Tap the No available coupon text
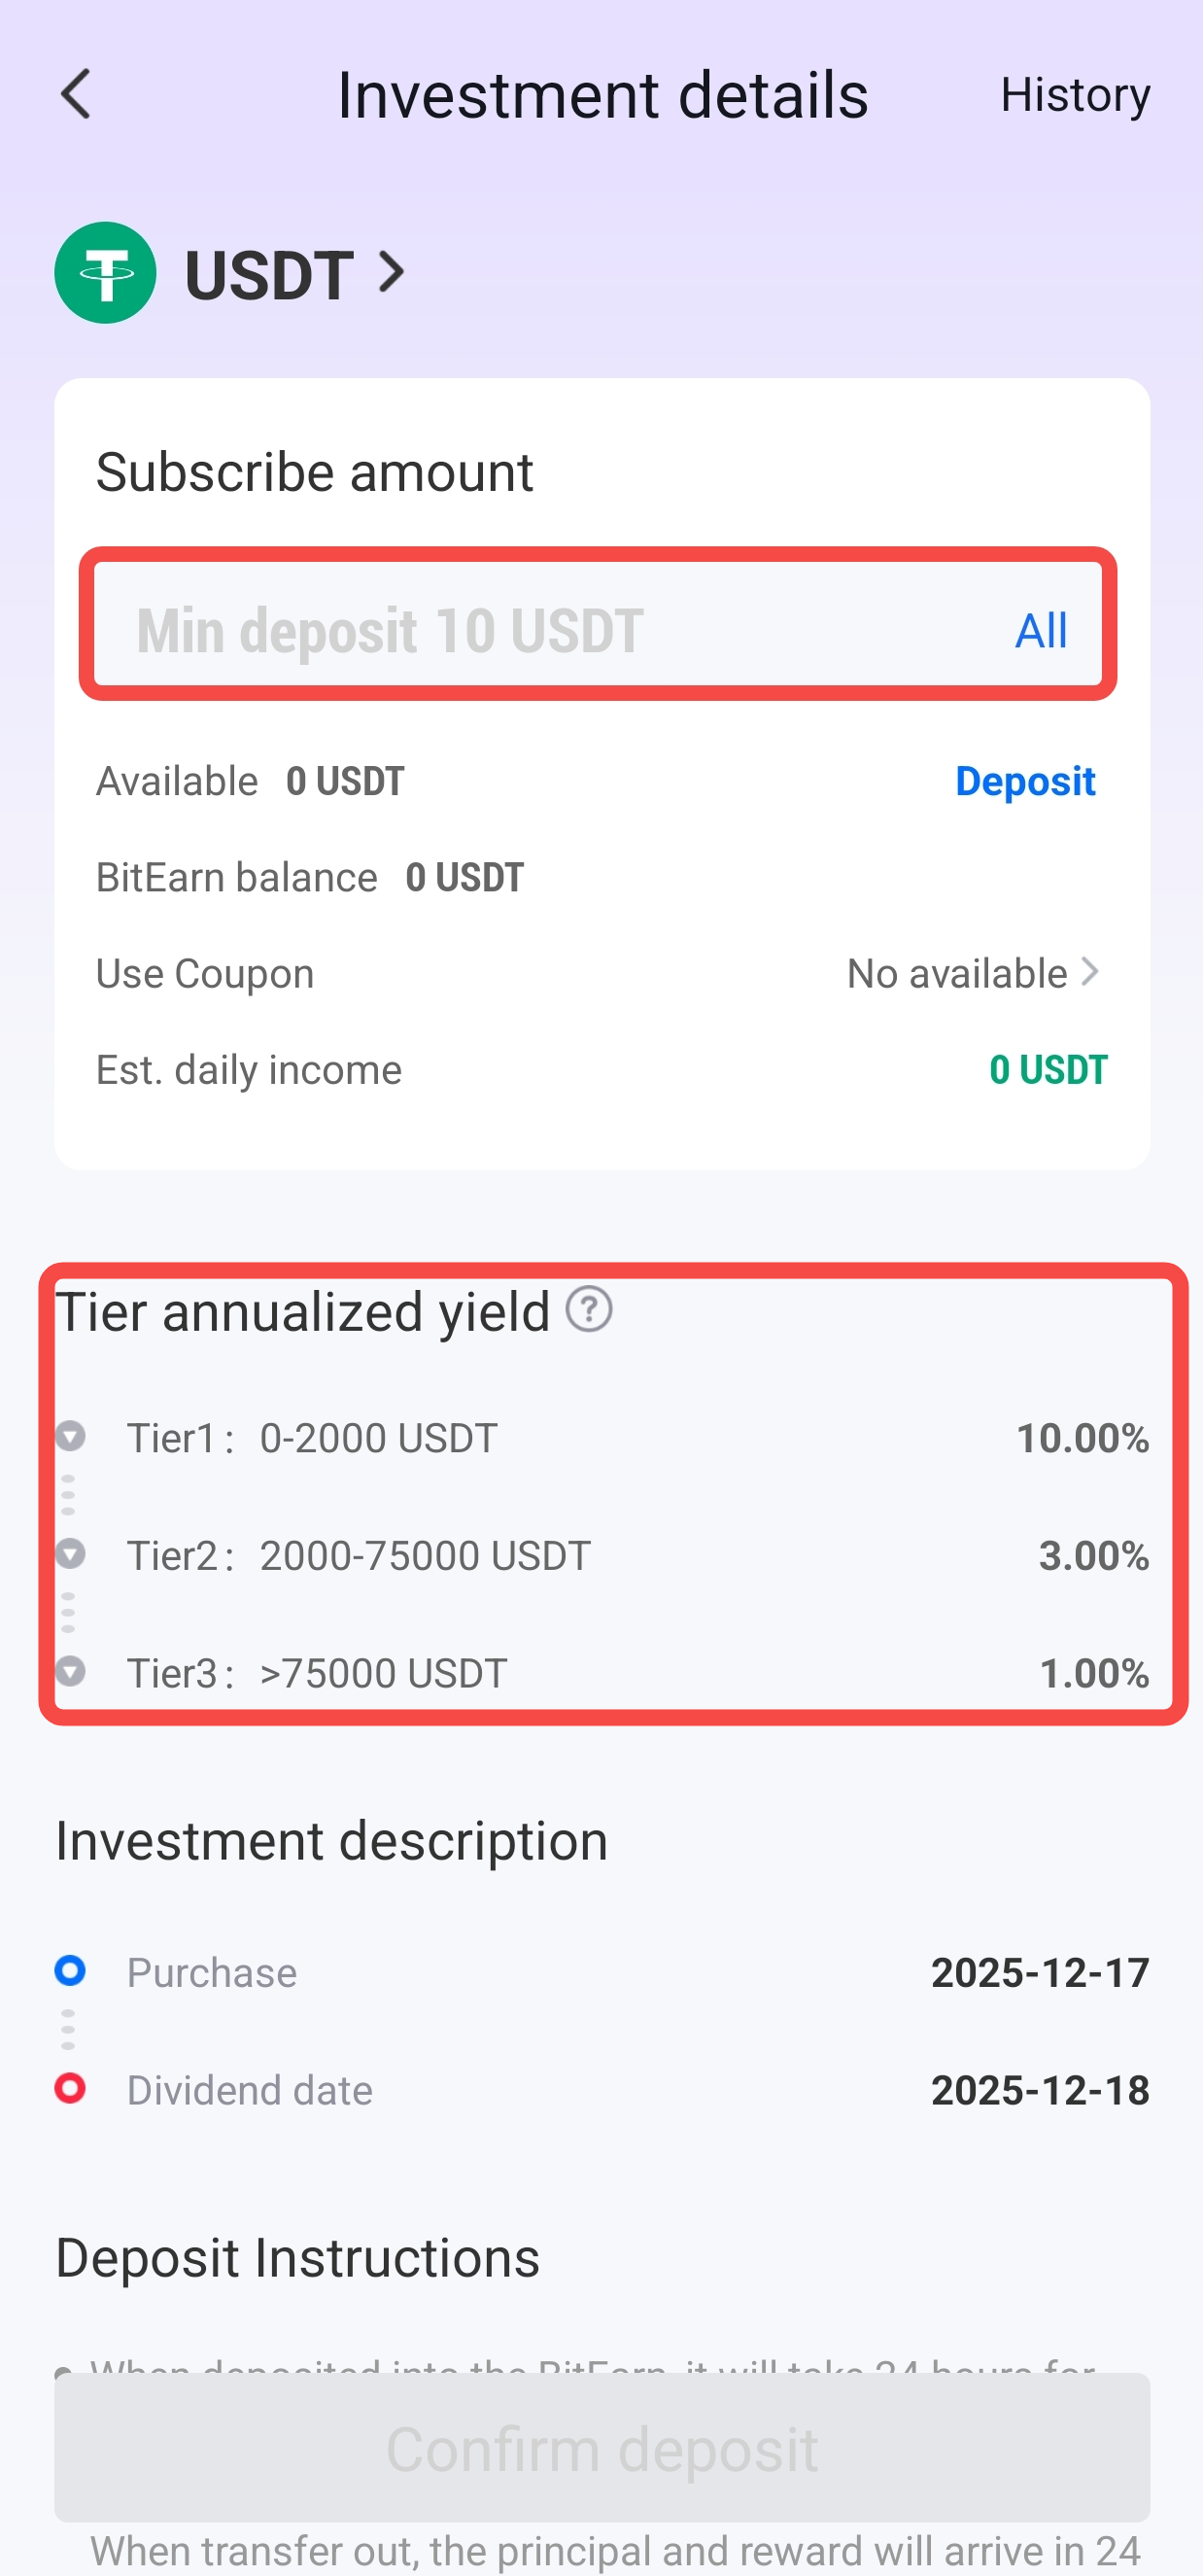Viewport: 1203px width, 2576px height. click(x=957, y=973)
